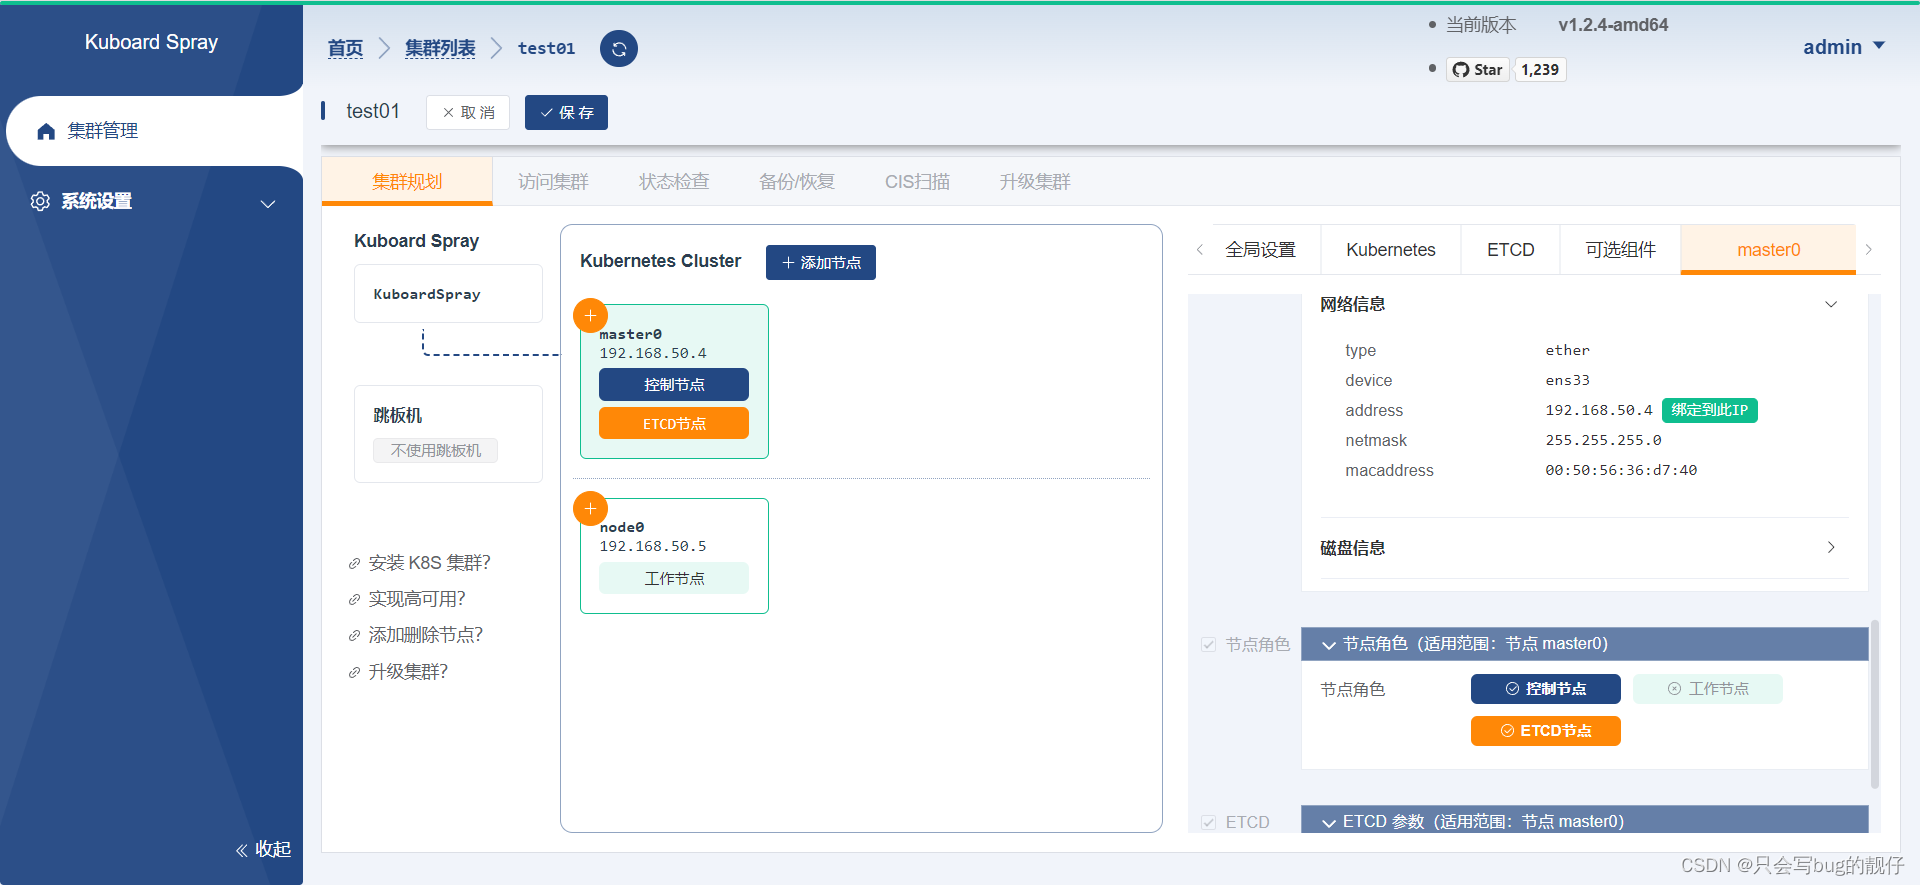Click ETCD节点 tag on master0 card
1920x885 pixels.
pyautogui.click(x=674, y=424)
